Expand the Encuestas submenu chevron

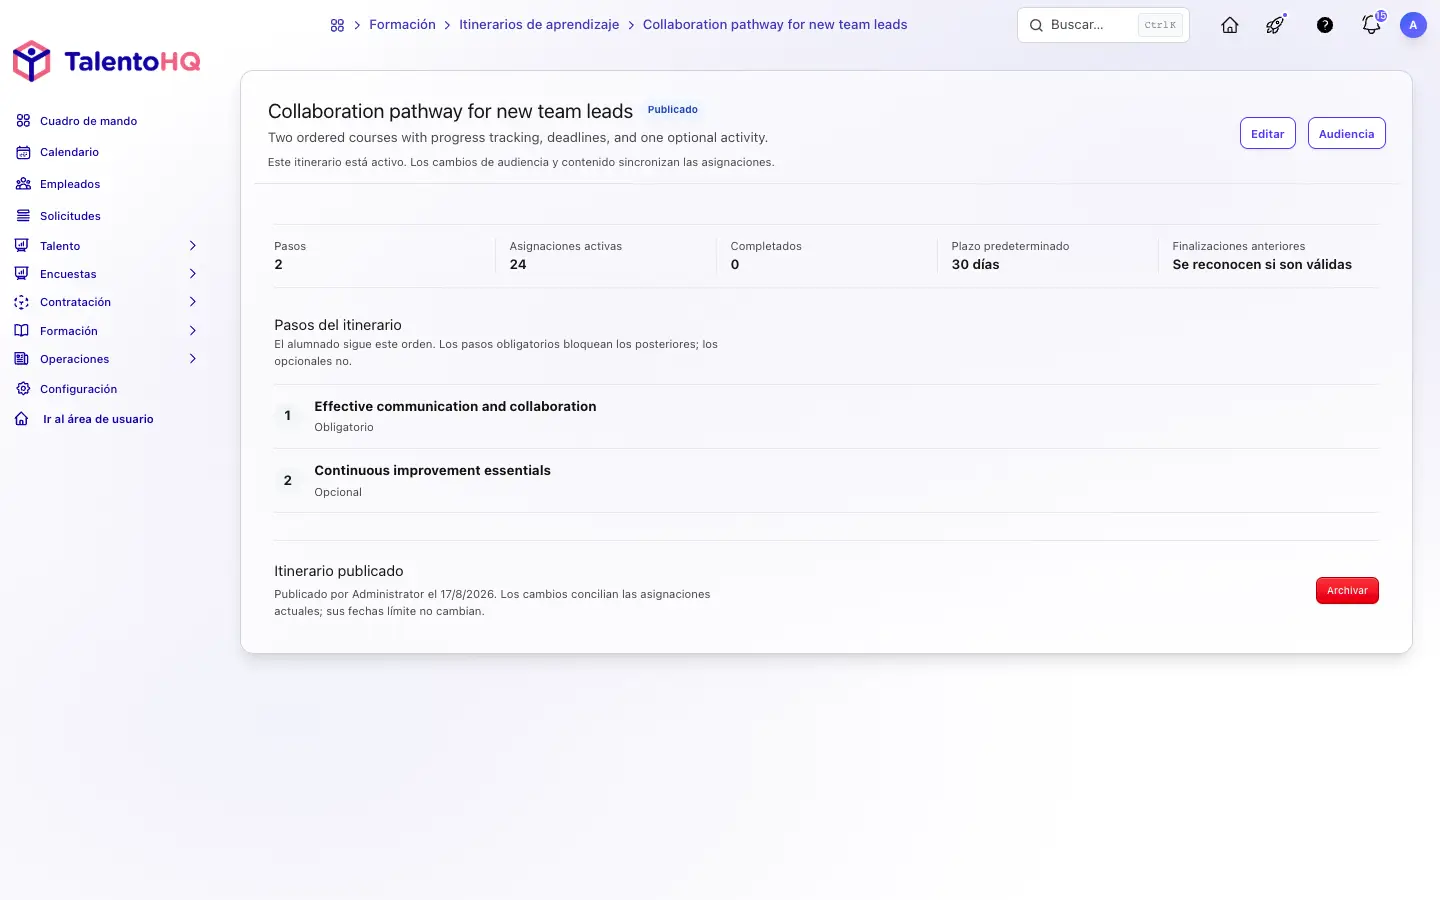193,274
